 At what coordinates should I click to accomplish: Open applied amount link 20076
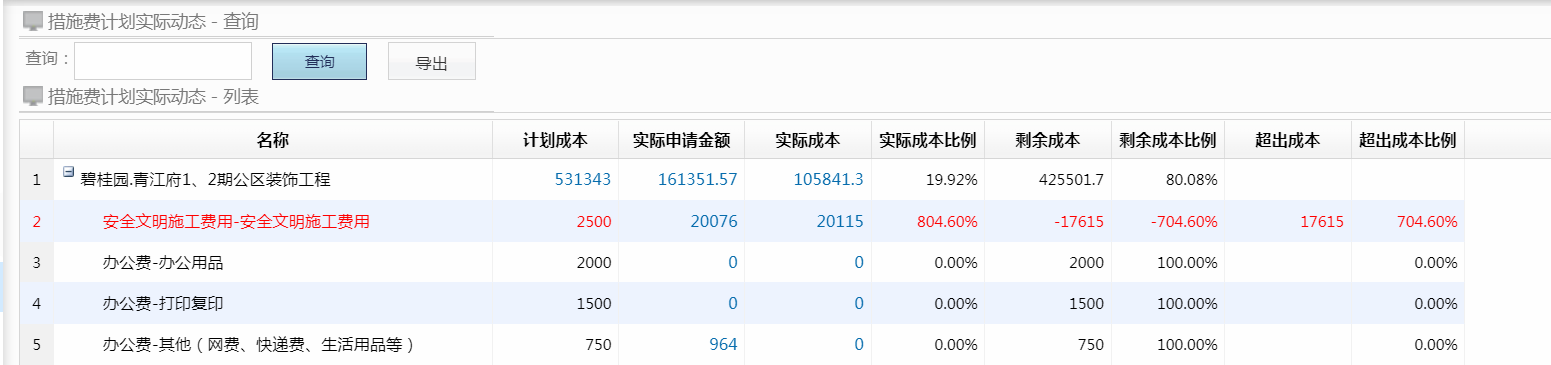[x=714, y=222]
